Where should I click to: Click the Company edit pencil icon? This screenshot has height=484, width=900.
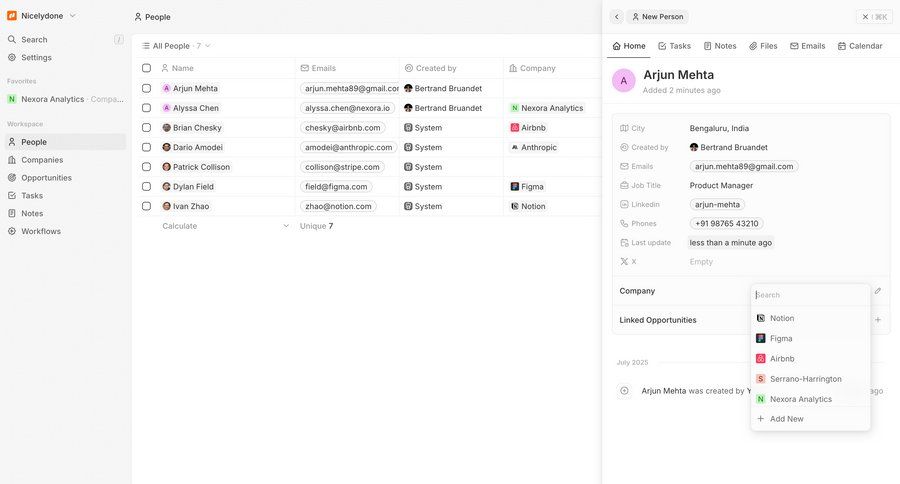point(878,291)
